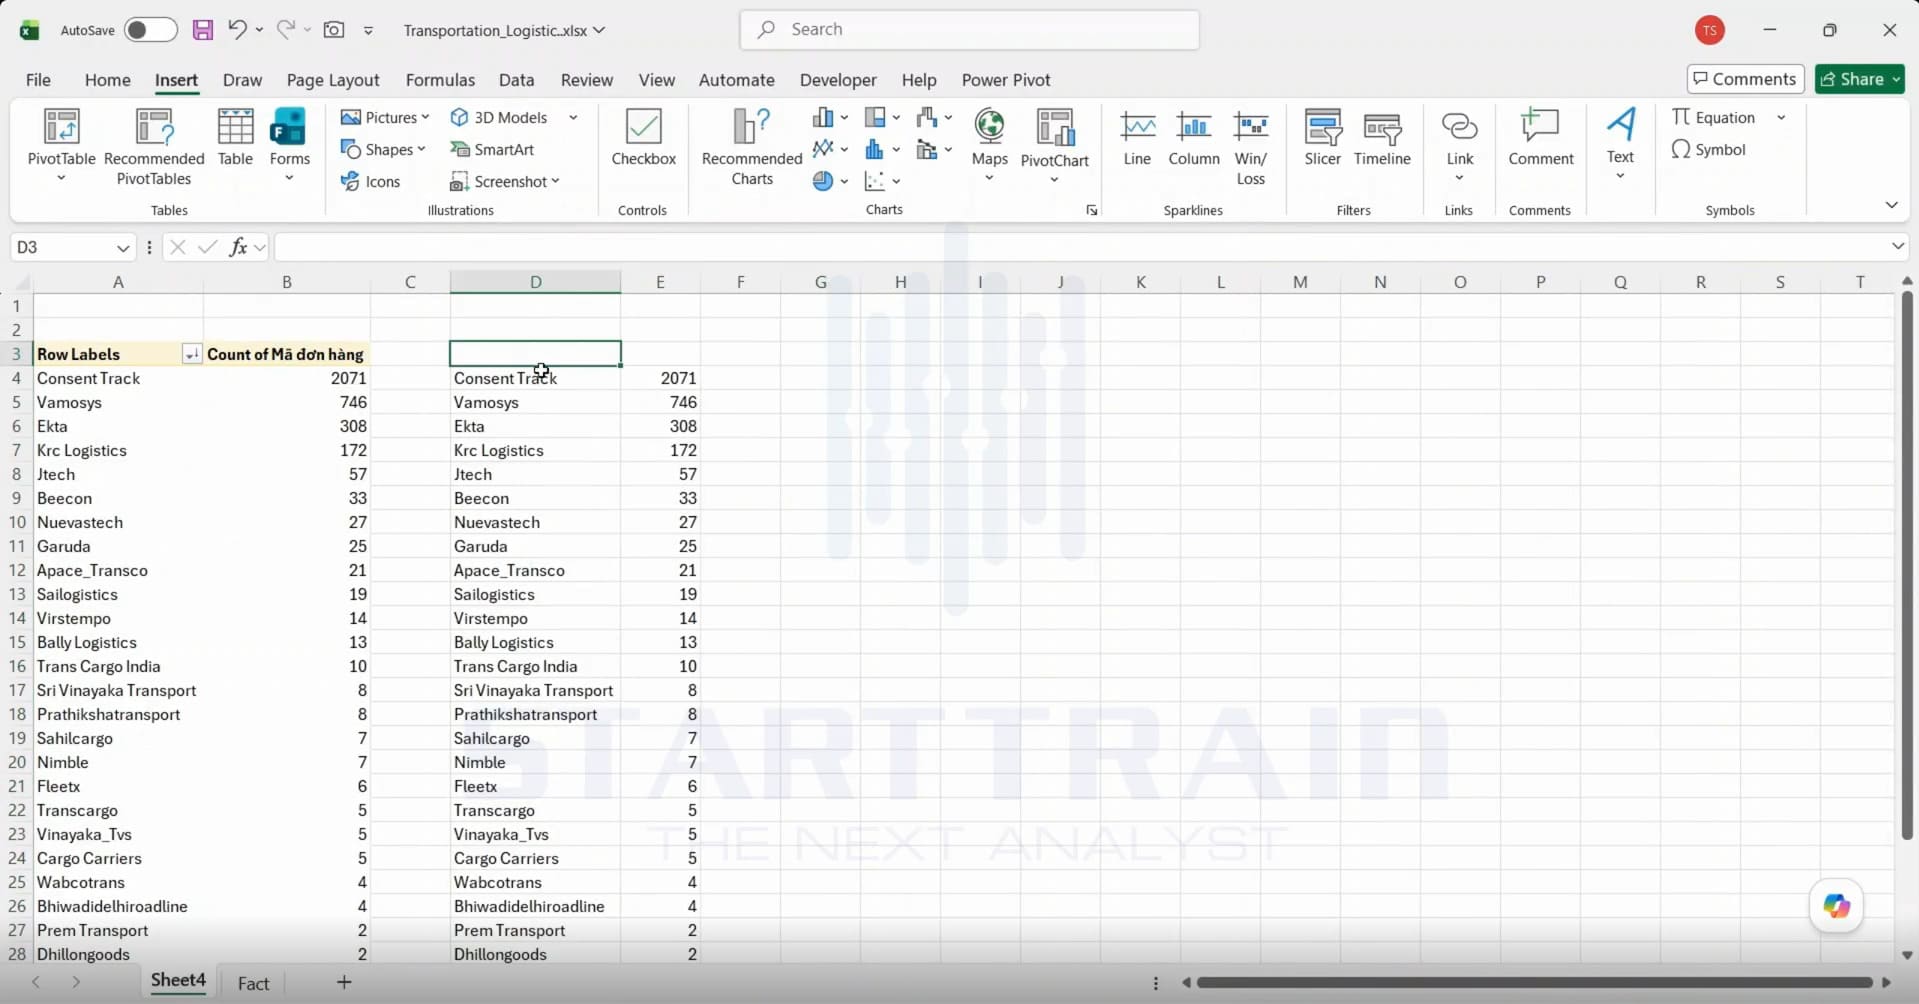
Task: Open the Name Box dropdown
Action: tap(123, 247)
